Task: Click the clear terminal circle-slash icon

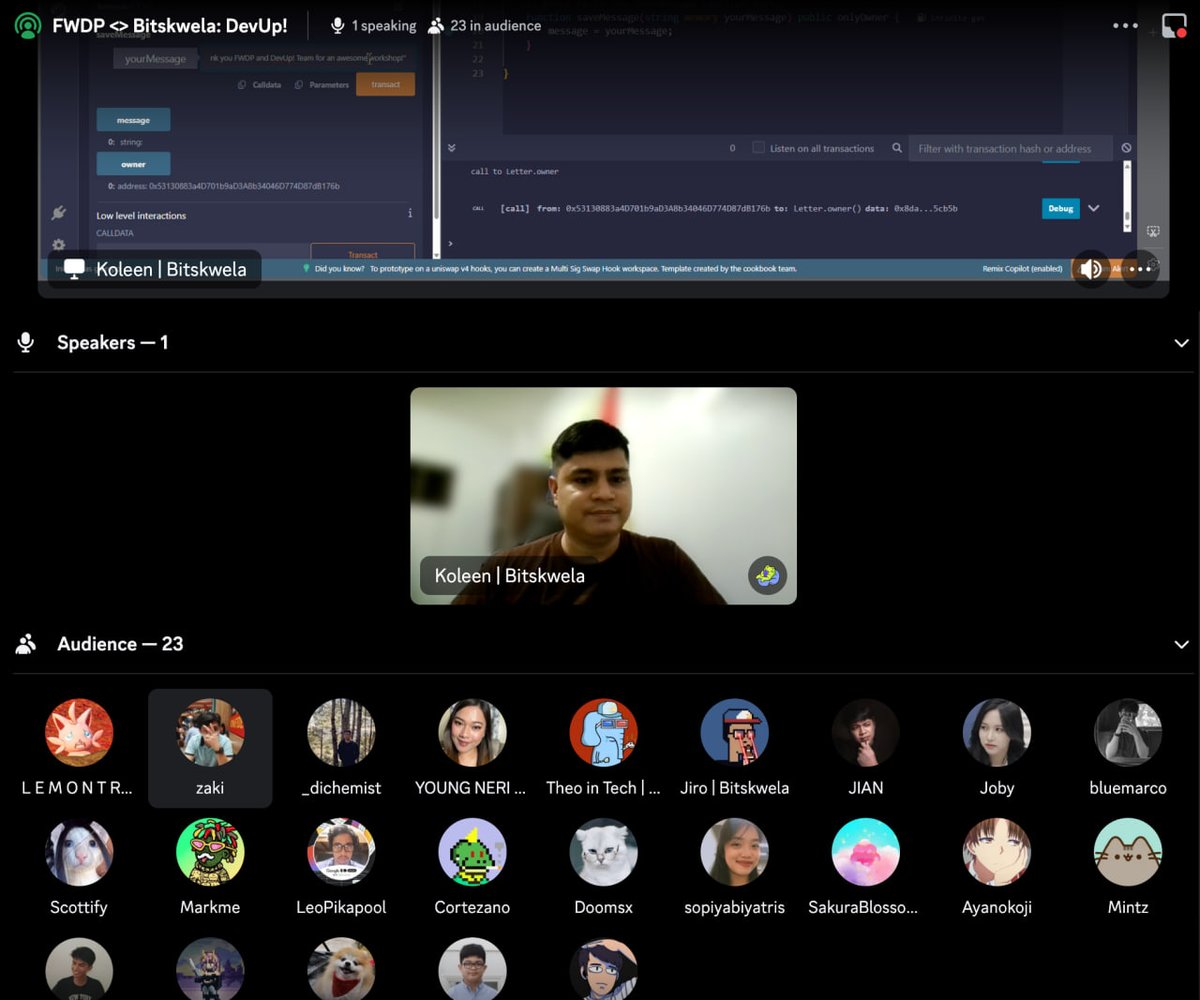Action: (x=1127, y=148)
